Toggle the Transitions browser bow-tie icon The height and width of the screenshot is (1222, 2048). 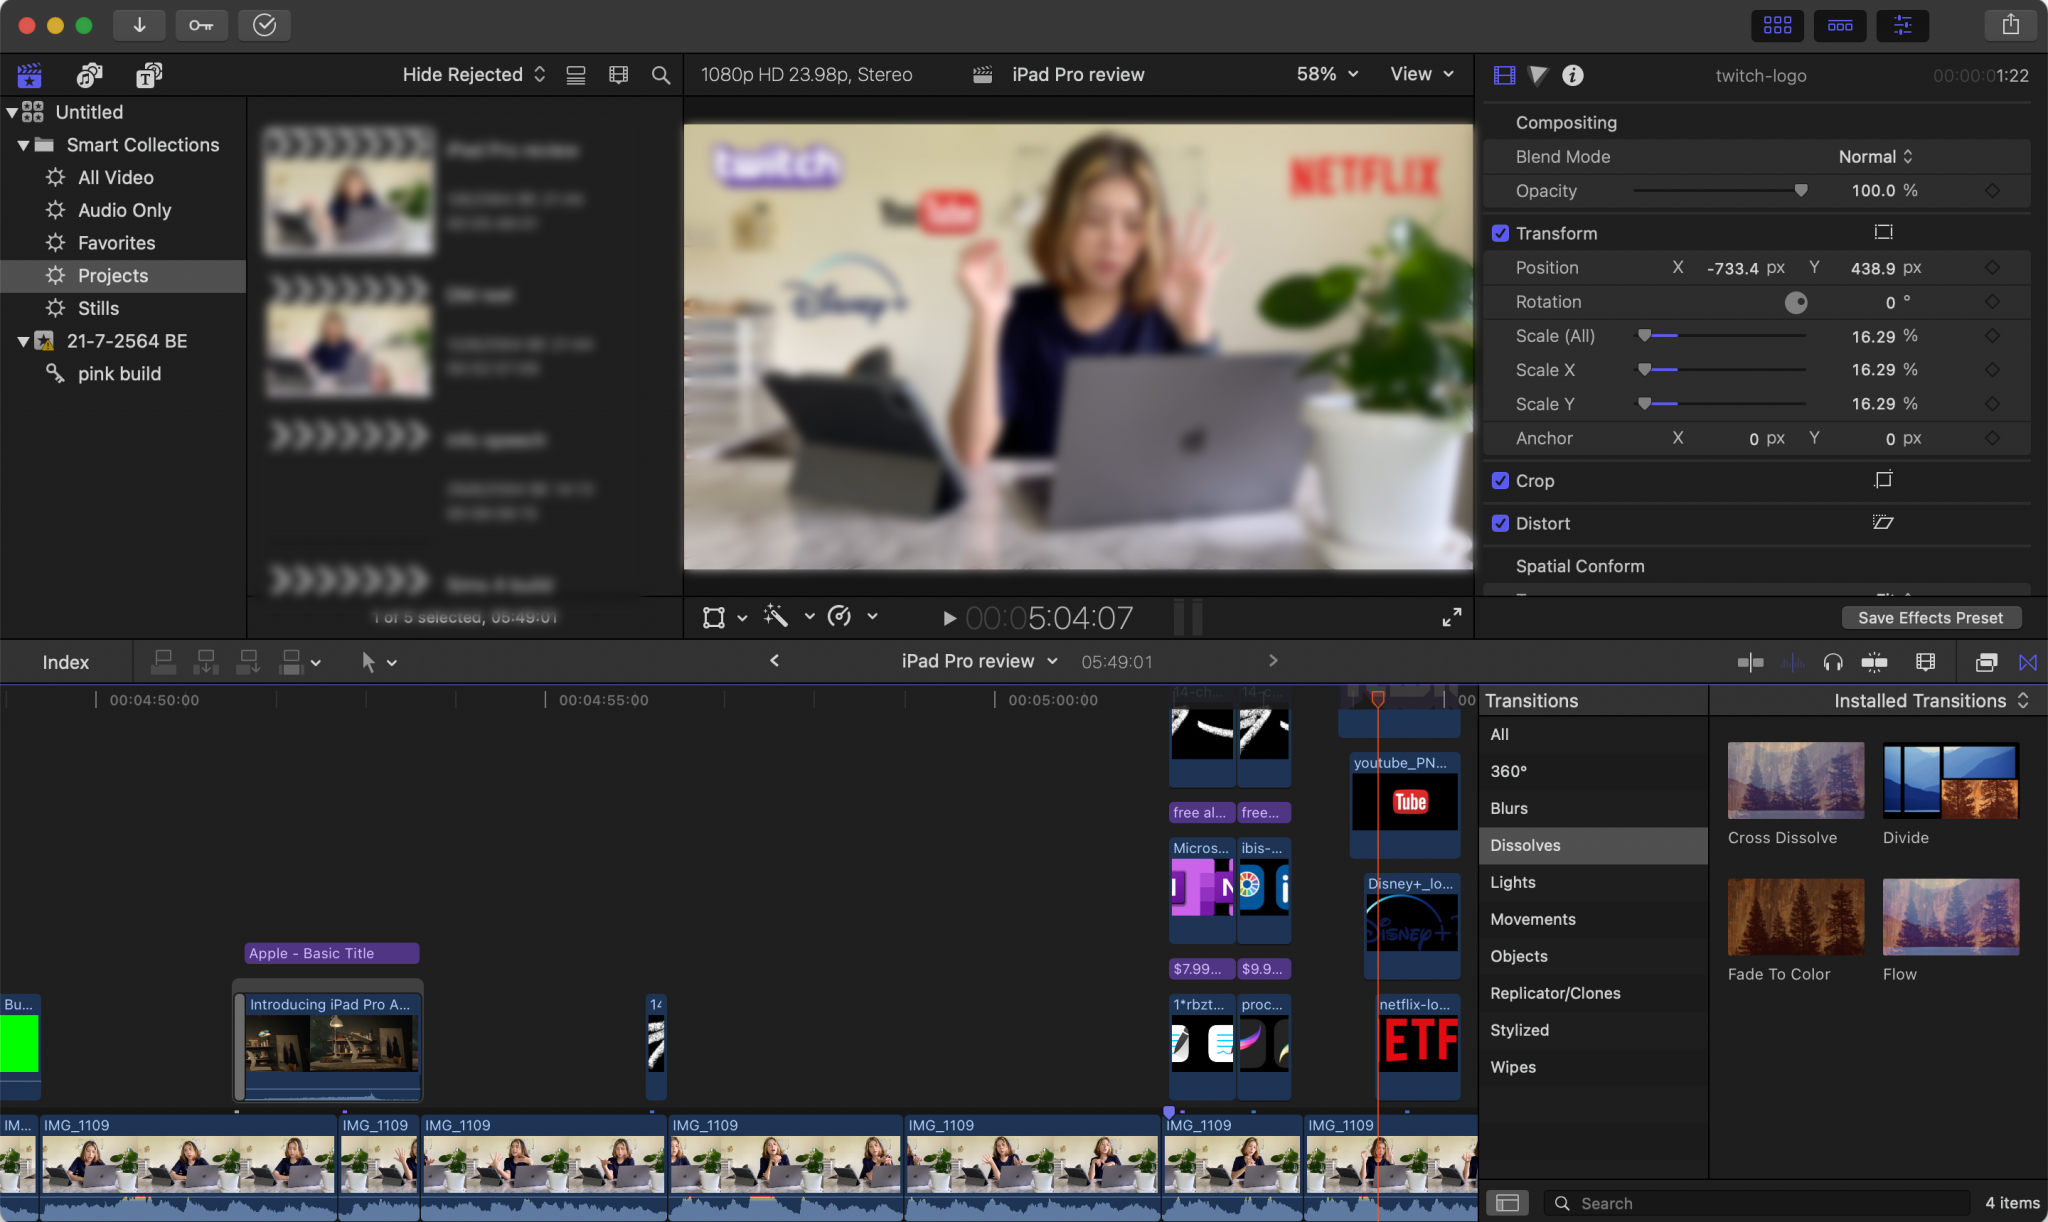(x=2028, y=662)
